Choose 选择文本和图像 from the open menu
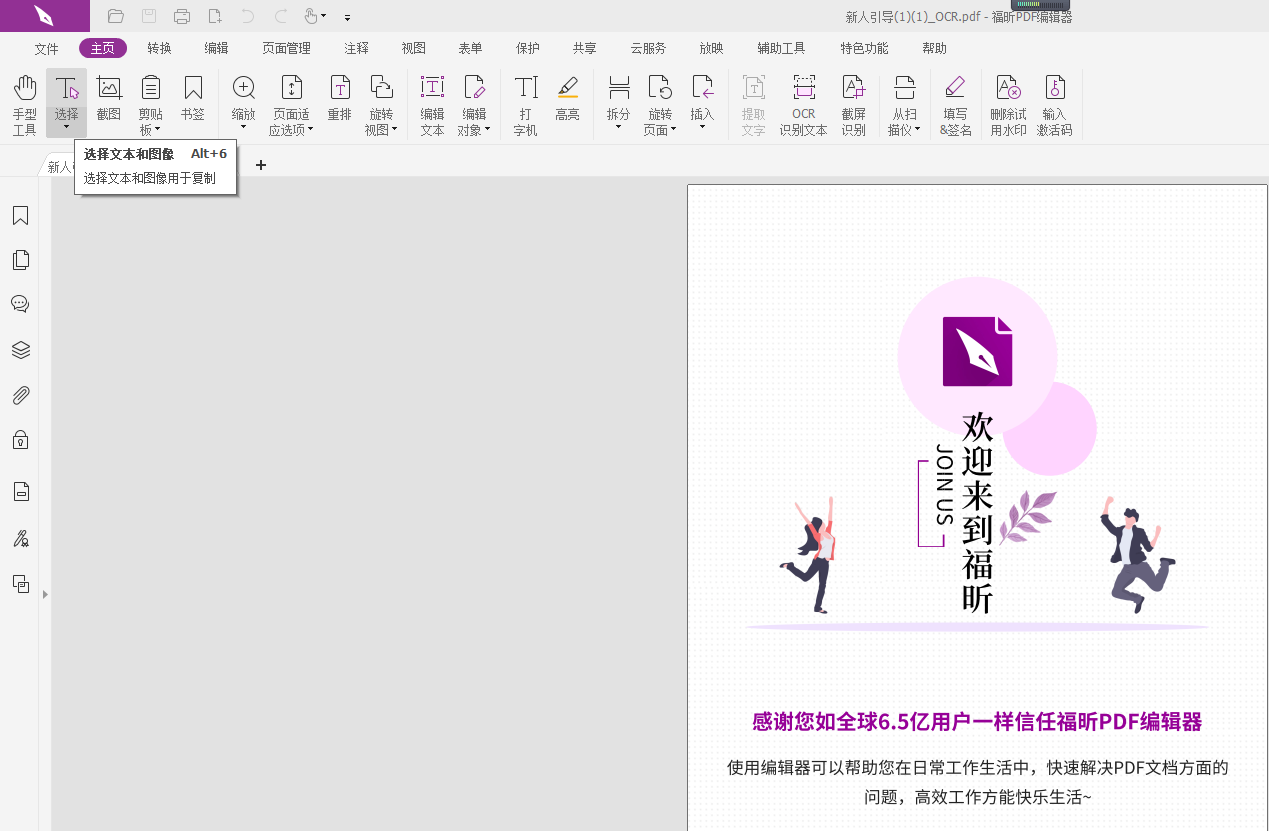This screenshot has height=831, width=1269. 127,153
